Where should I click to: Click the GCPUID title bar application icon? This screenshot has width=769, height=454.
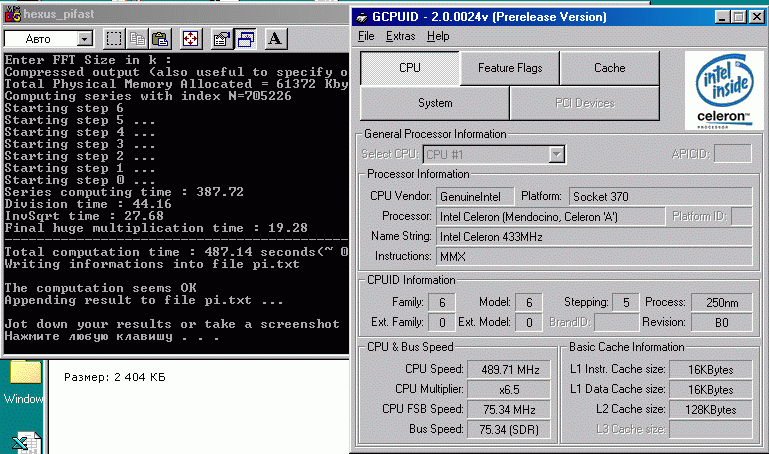coord(362,17)
